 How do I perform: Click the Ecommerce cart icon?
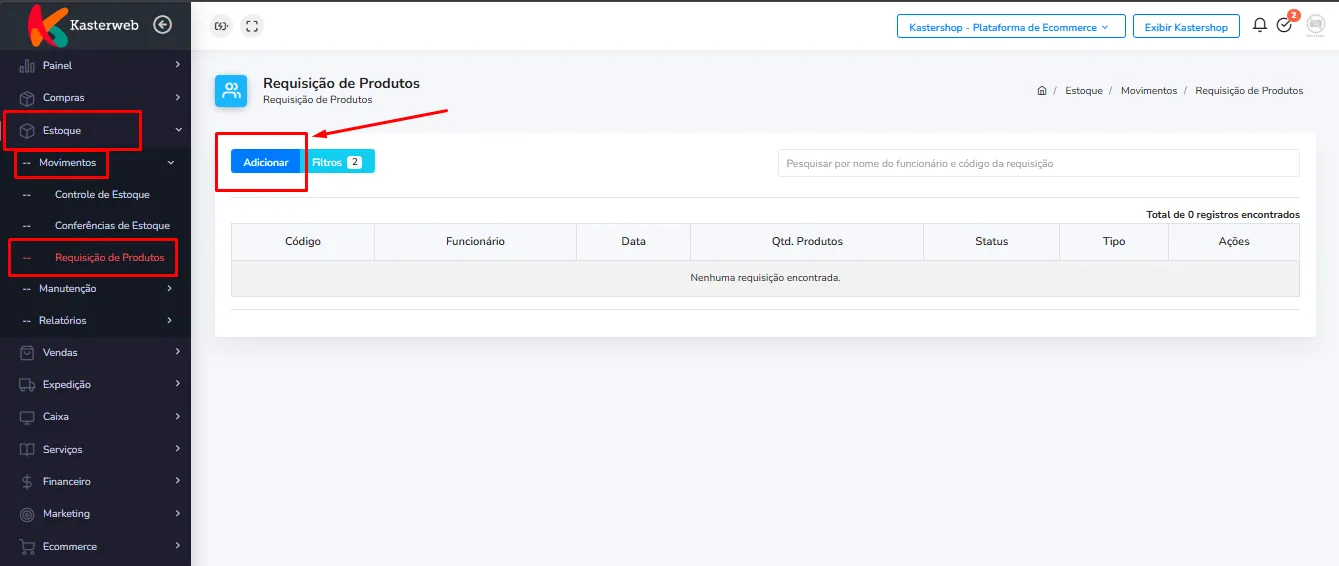point(27,546)
